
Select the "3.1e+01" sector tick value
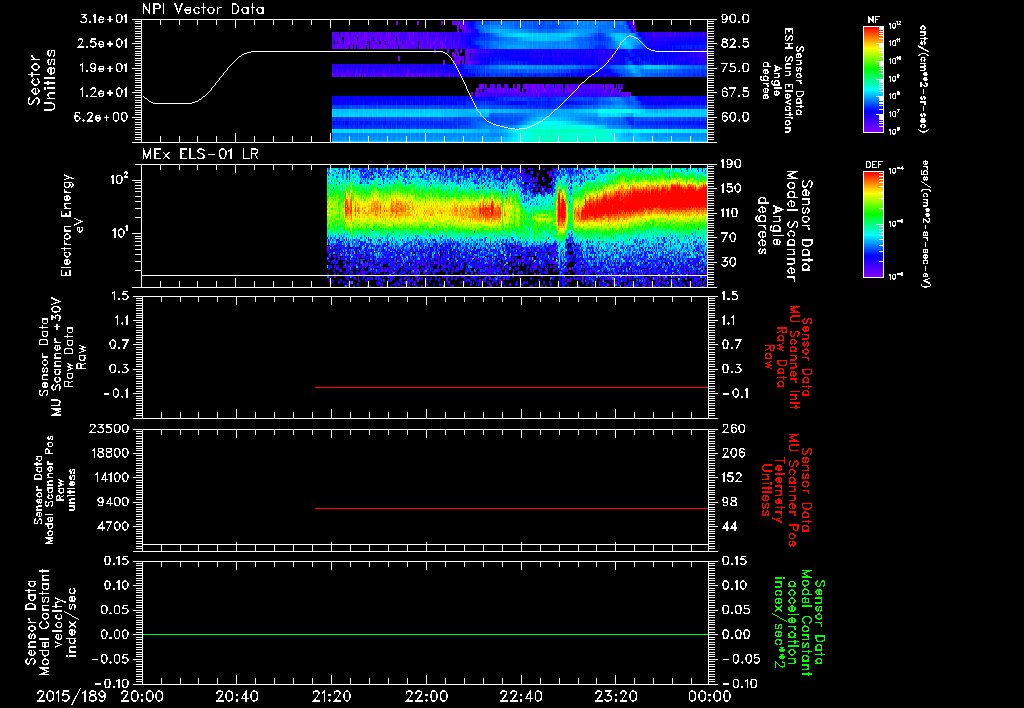point(104,19)
